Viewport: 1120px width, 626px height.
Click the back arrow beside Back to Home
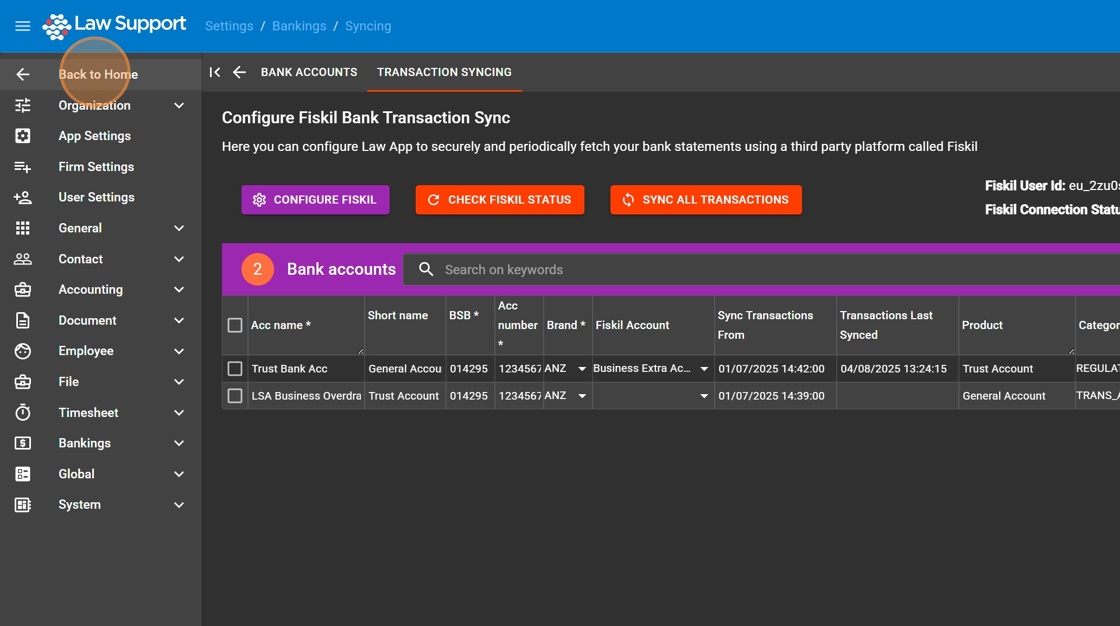[x=22, y=74]
